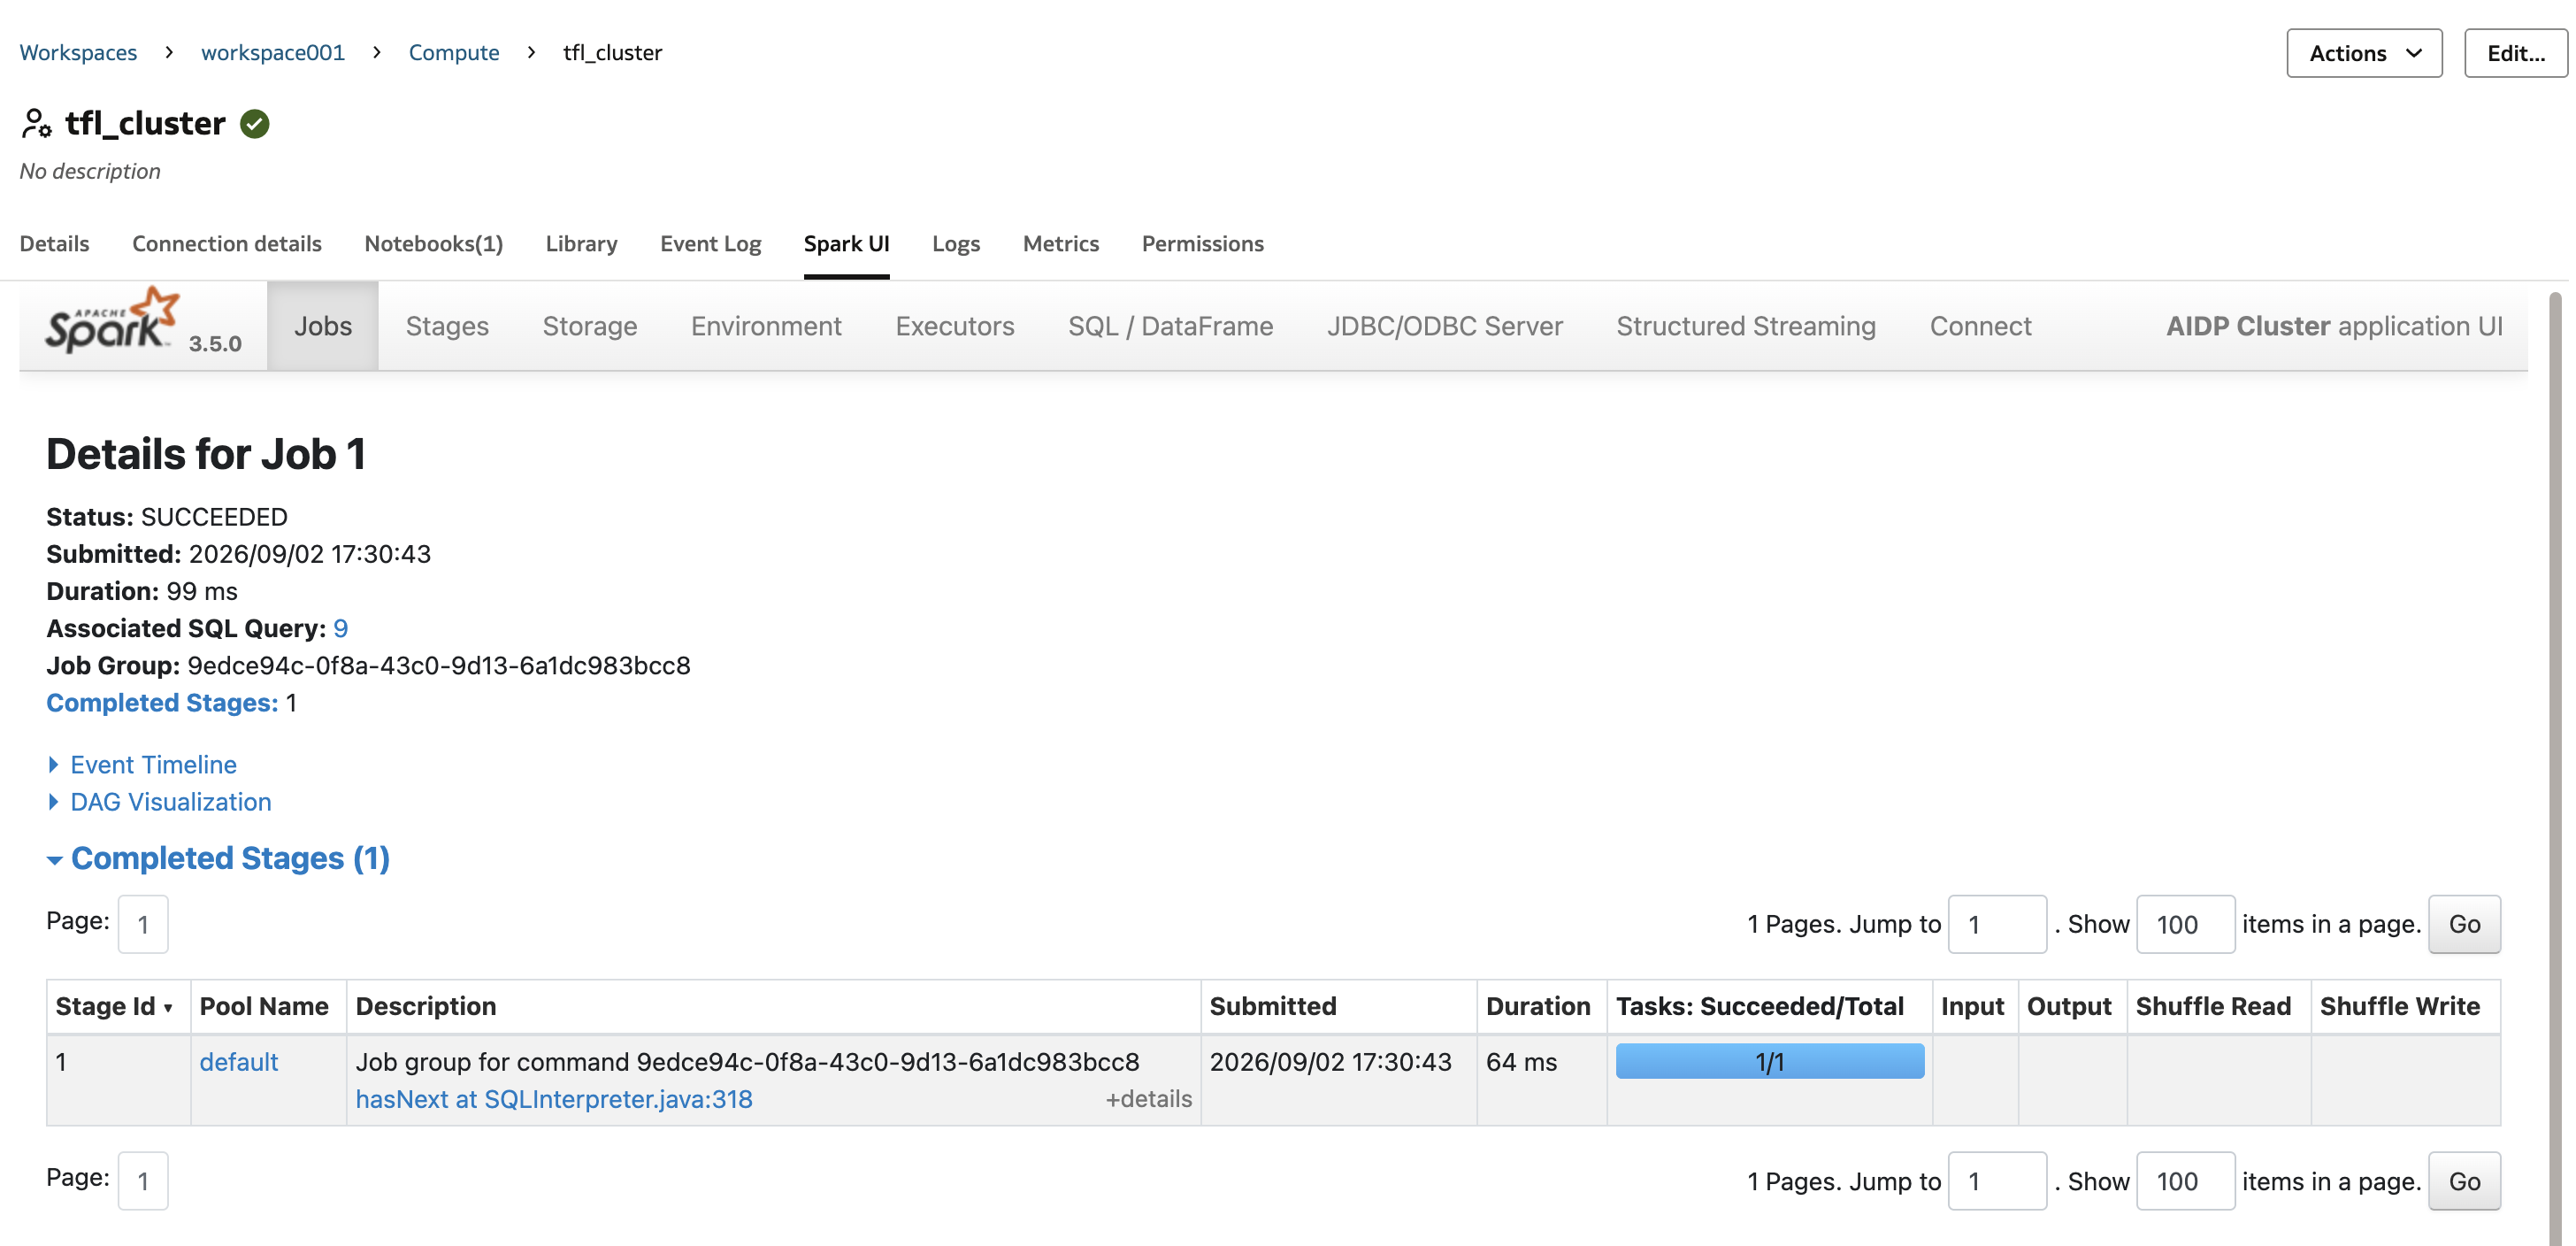Open the Structured Streaming tab
This screenshot has height=1246, width=2576.
pos(1746,326)
